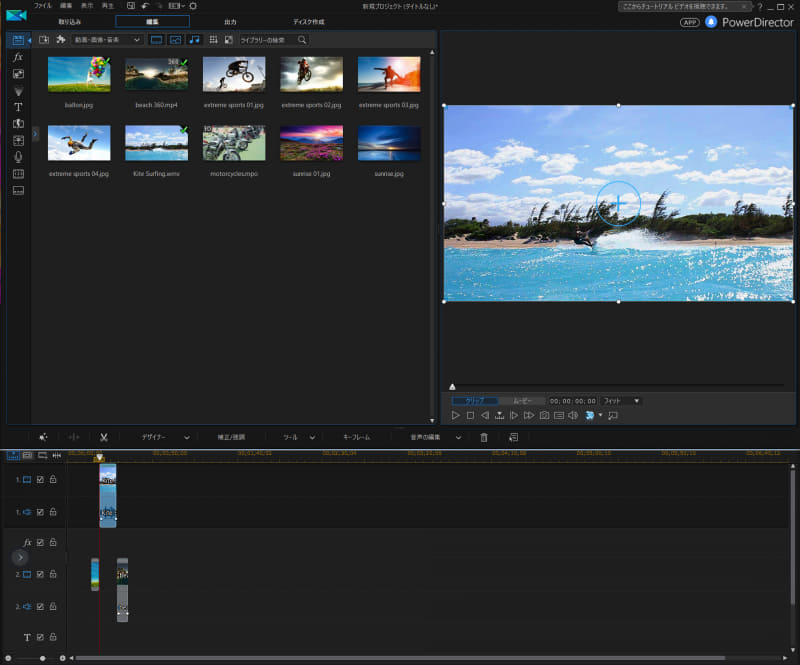Open the Voice-Over Recording Room microphone icon
The image size is (800, 665).
click(18, 157)
